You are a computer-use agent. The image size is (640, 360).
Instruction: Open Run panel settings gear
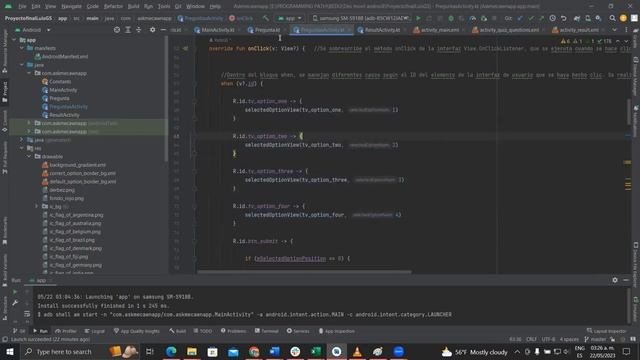tap(615, 280)
